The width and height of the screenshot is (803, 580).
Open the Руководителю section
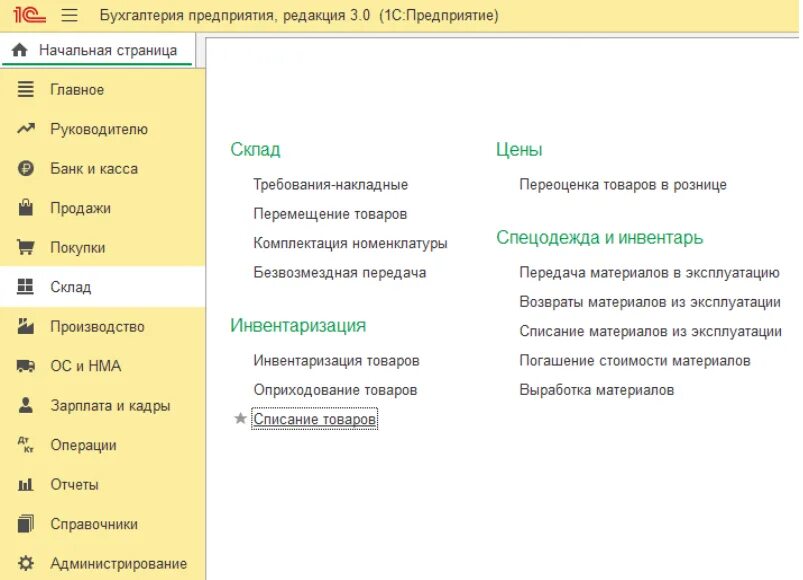[x=102, y=128]
